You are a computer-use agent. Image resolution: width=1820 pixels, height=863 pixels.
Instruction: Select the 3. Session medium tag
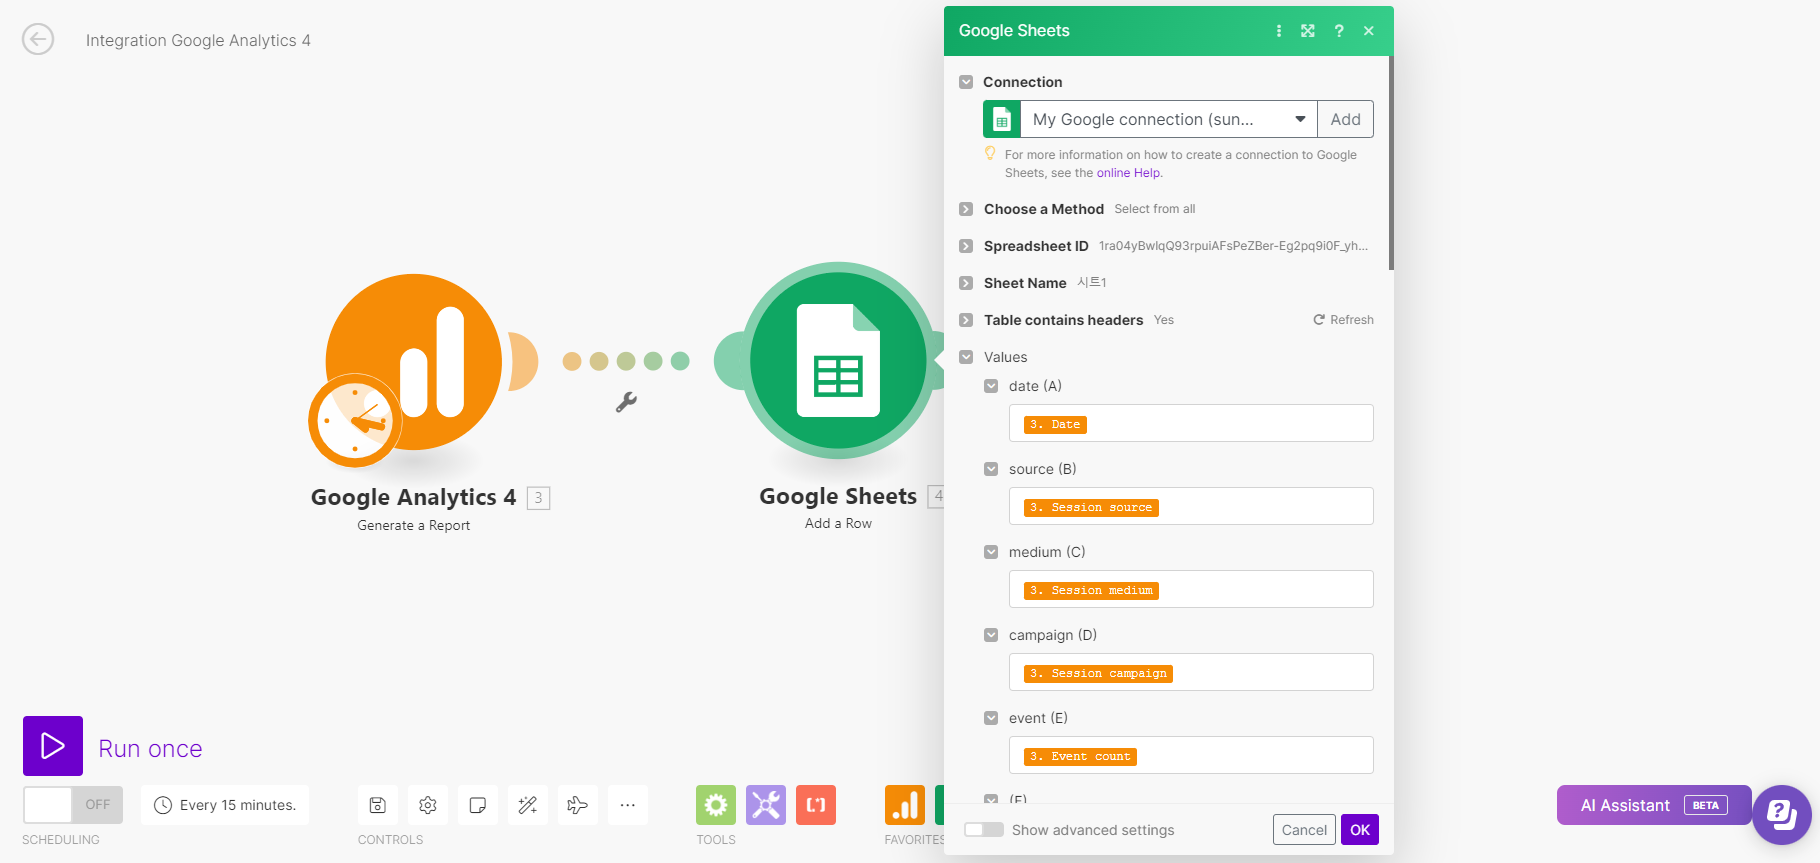tap(1091, 591)
